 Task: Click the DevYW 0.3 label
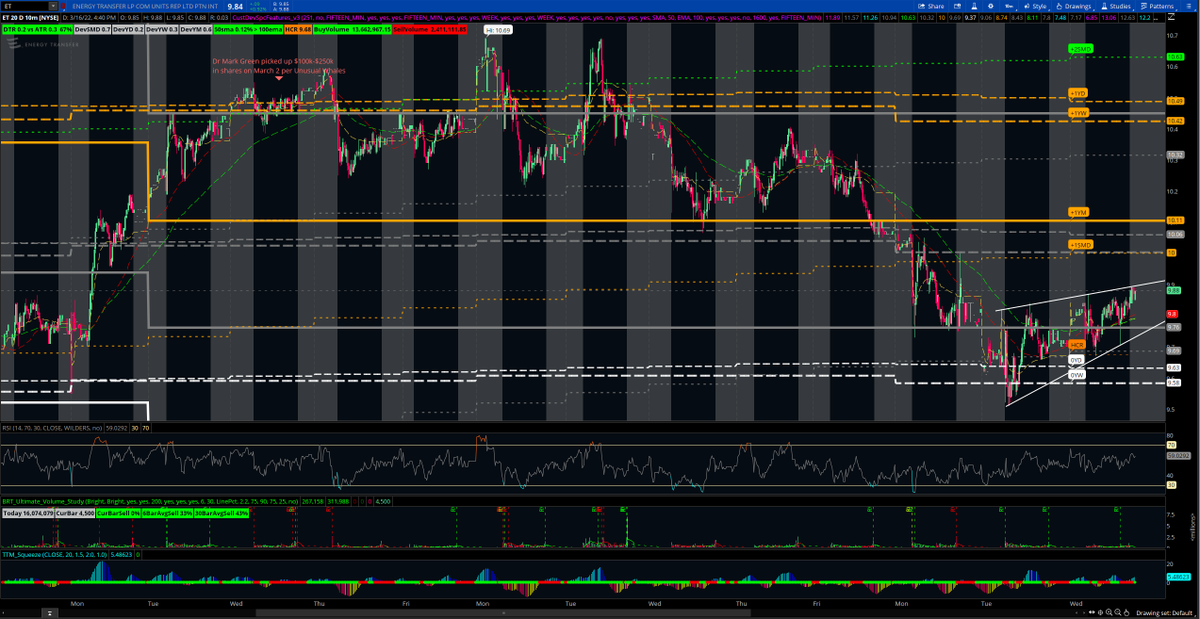(162, 29)
